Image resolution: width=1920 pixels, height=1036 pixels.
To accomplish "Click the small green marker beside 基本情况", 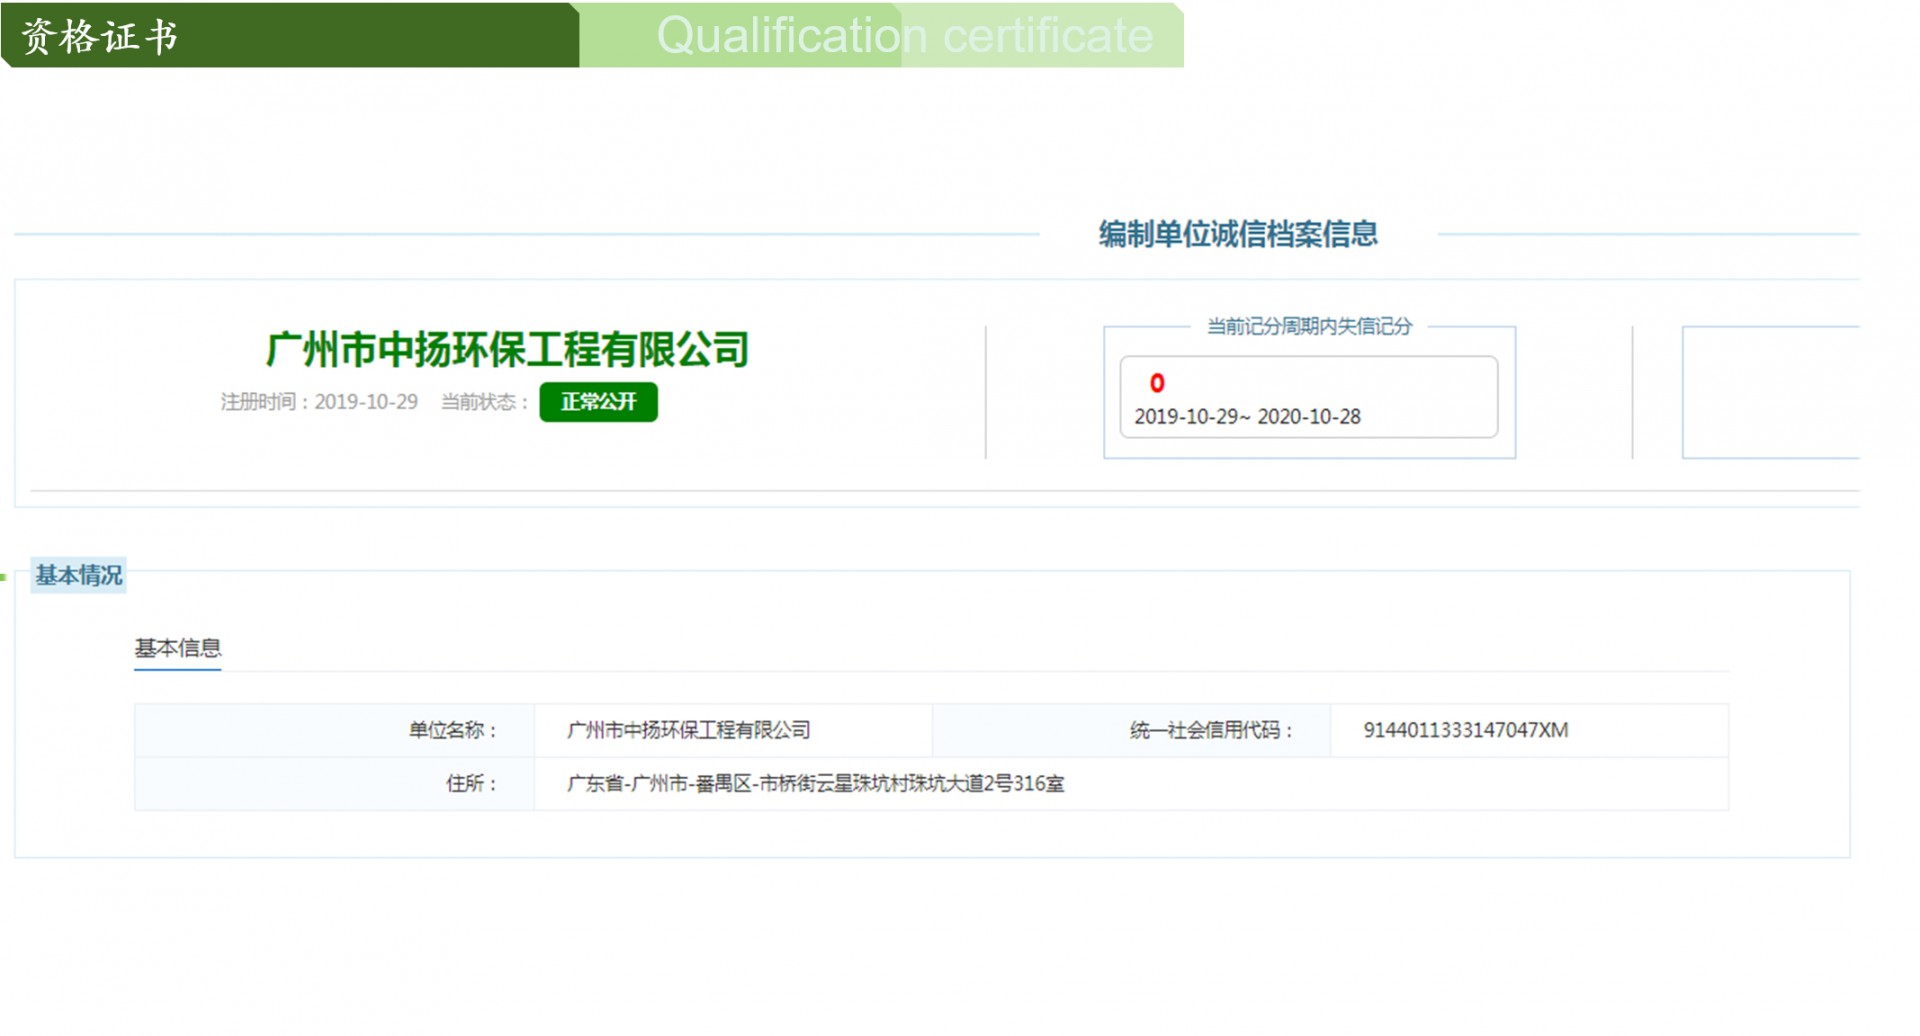I will 4,577.
